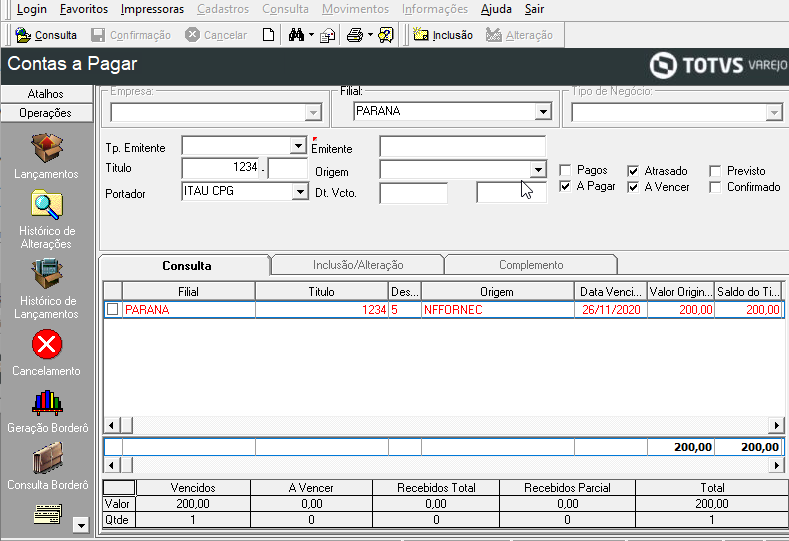Open Geração Borderô chart icon
The image size is (789, 541).
(x=47, y=403)
